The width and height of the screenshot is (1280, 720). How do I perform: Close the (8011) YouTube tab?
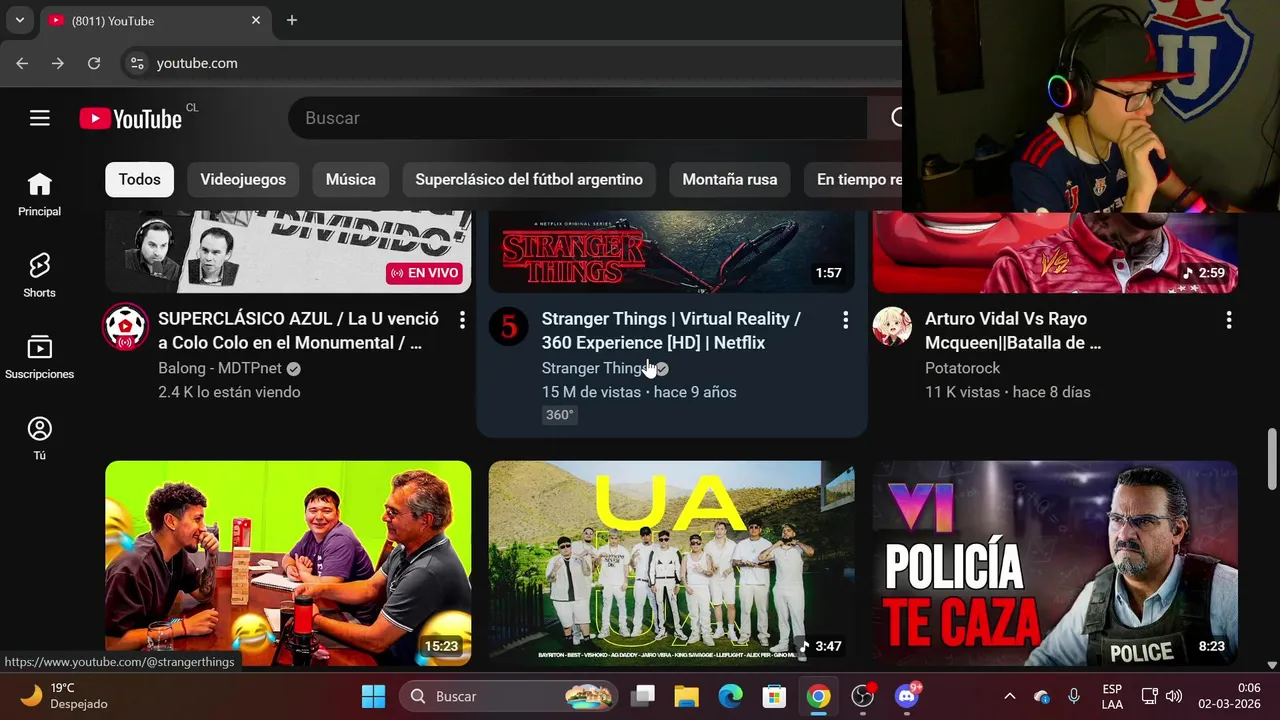coord(256,20)
